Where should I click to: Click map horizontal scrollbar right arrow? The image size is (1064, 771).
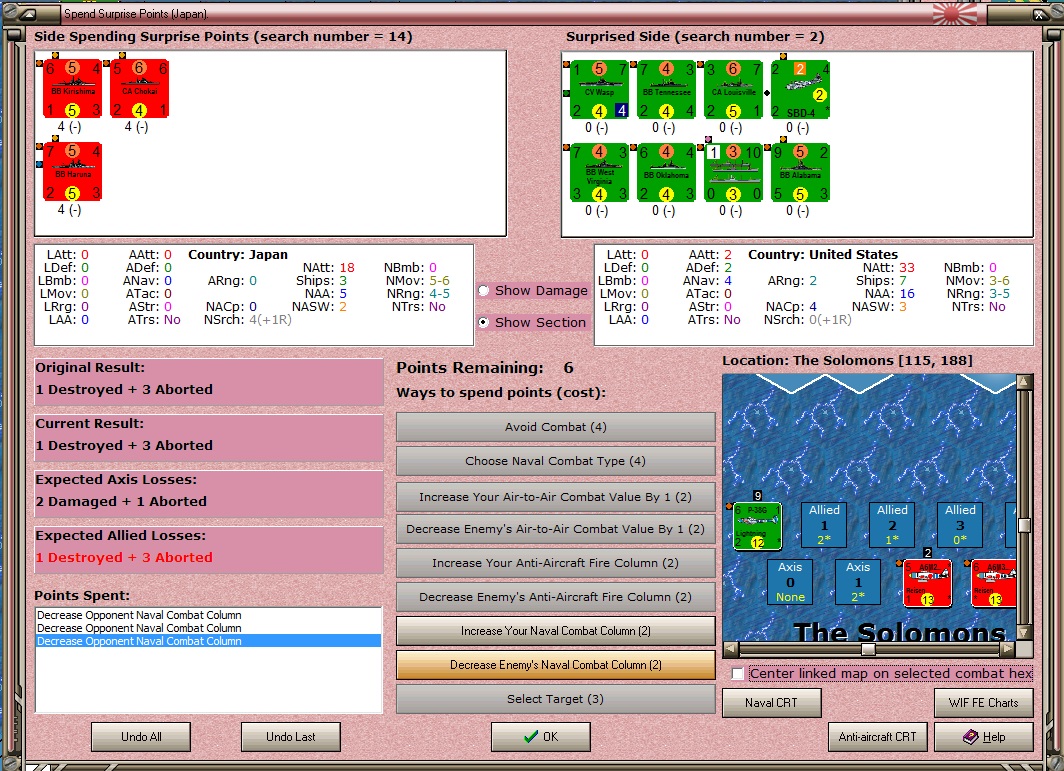1008,650
